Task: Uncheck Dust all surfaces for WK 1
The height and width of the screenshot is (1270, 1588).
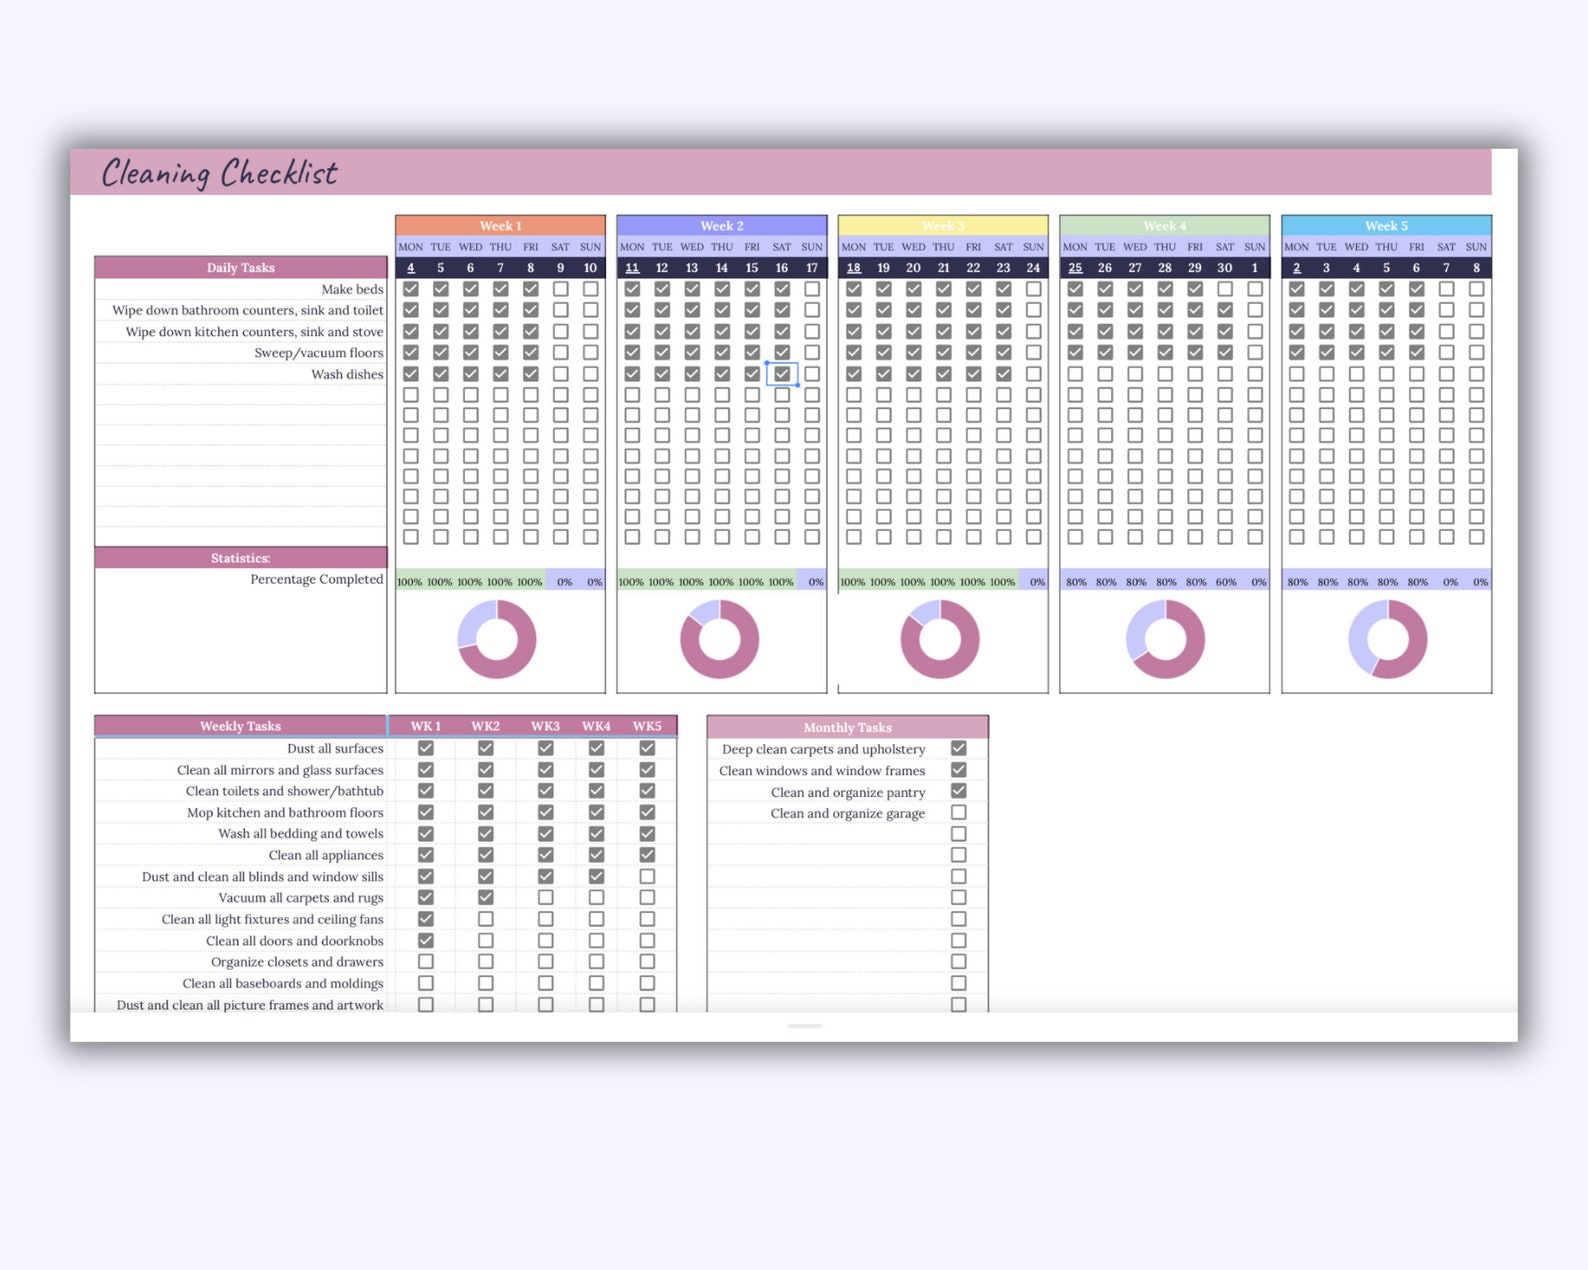Action: [x=426, y=748]
